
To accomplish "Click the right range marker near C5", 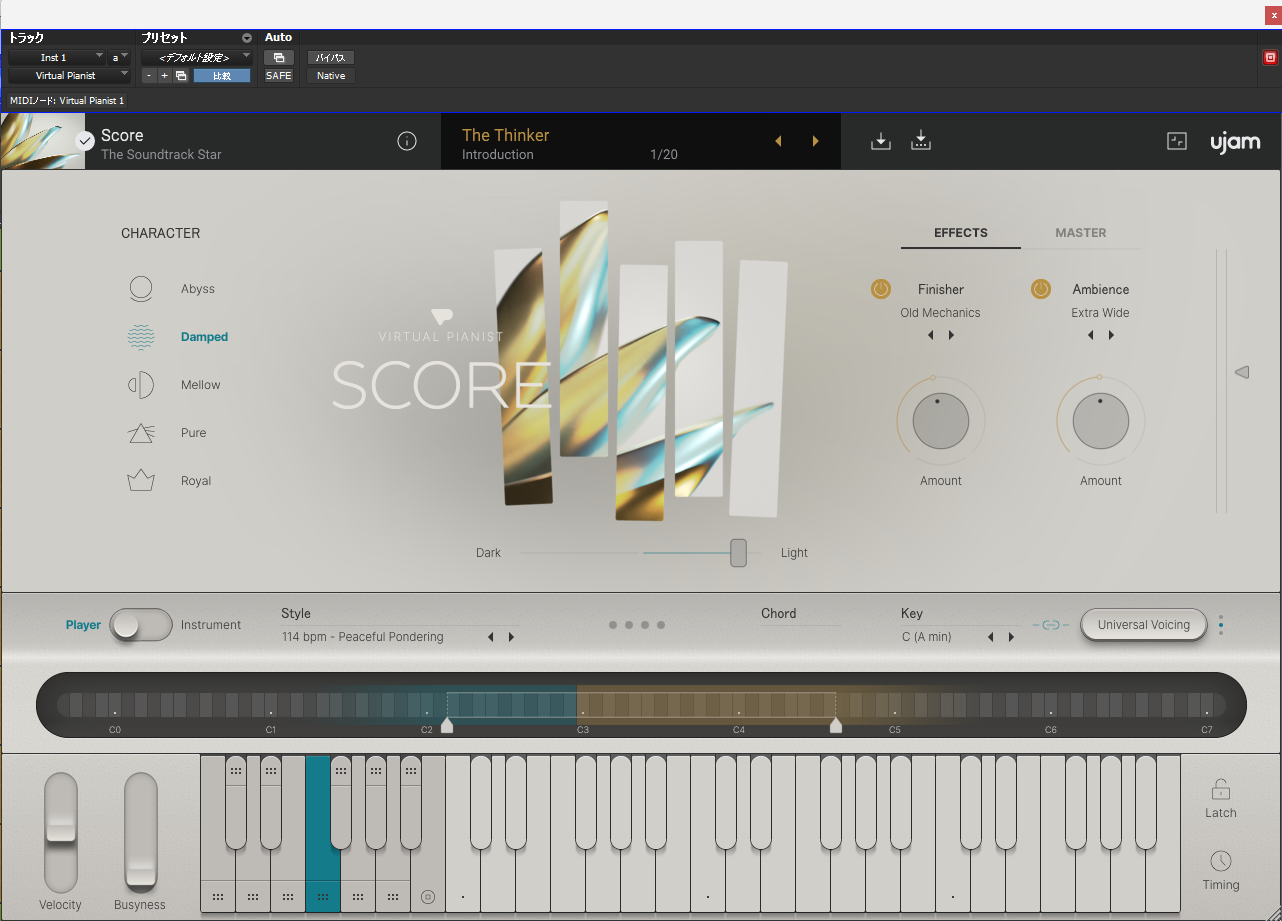I will coord(836,725).
